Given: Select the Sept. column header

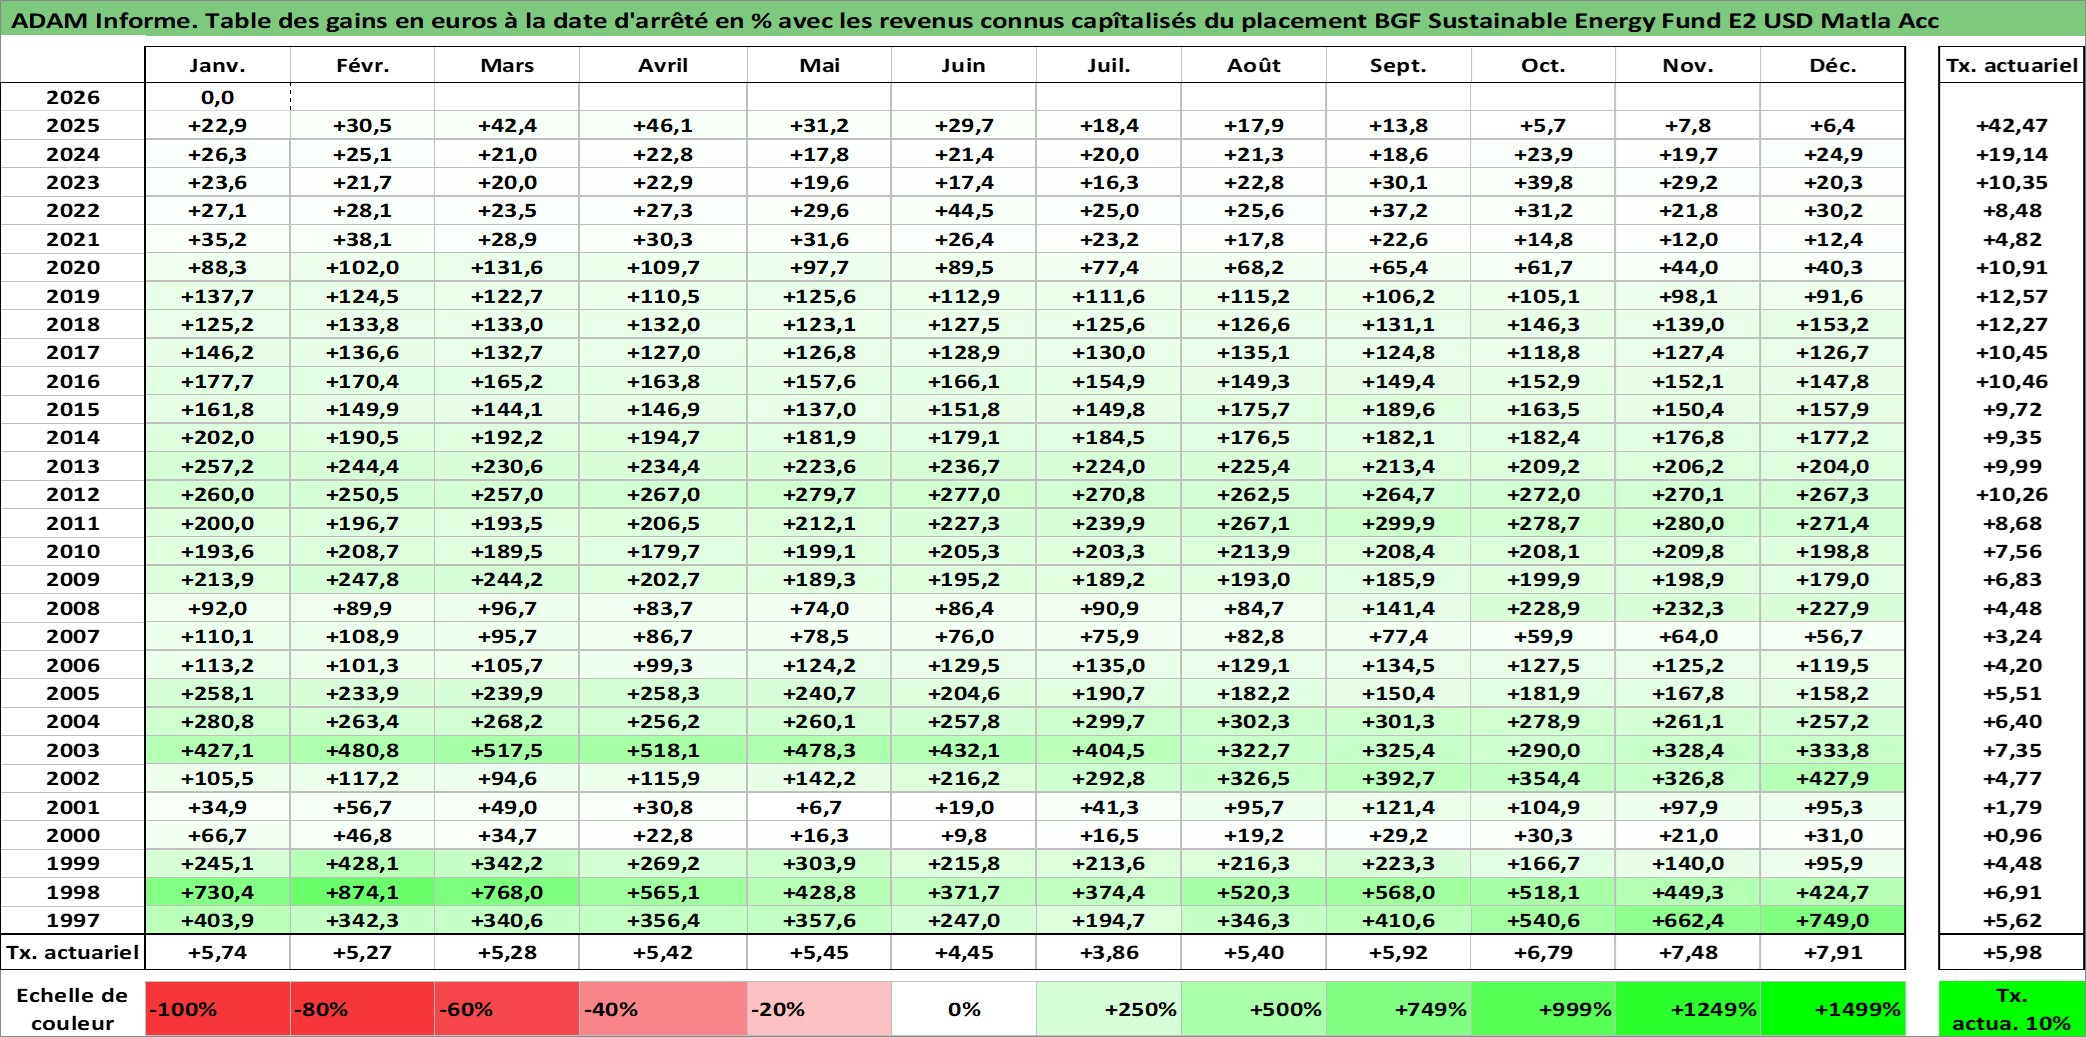Looking at the screenshot, I should (1398, 65).
